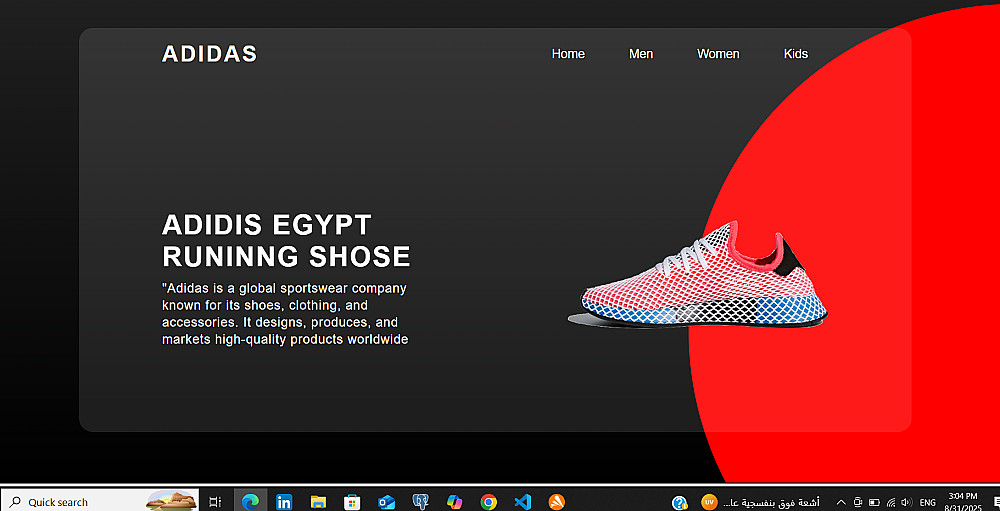Open the UV index weather widget

tap(709, 502)
